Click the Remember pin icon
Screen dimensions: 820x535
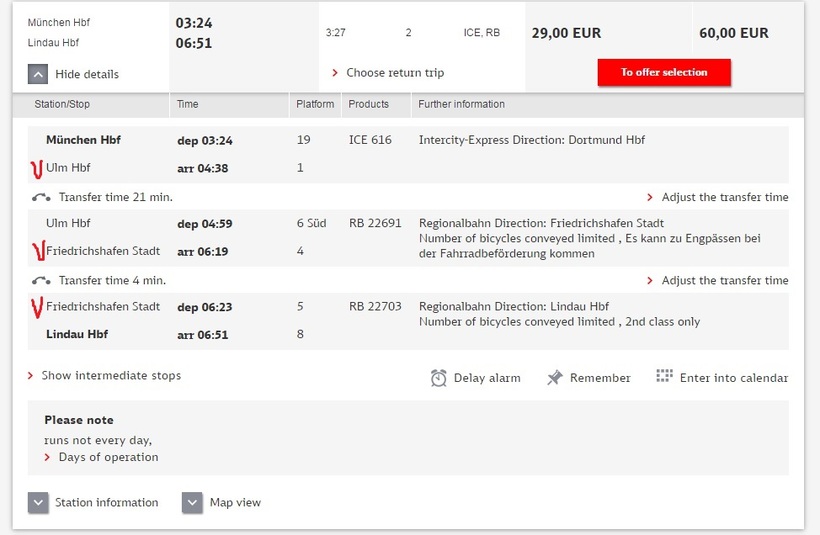coord(555,378)
